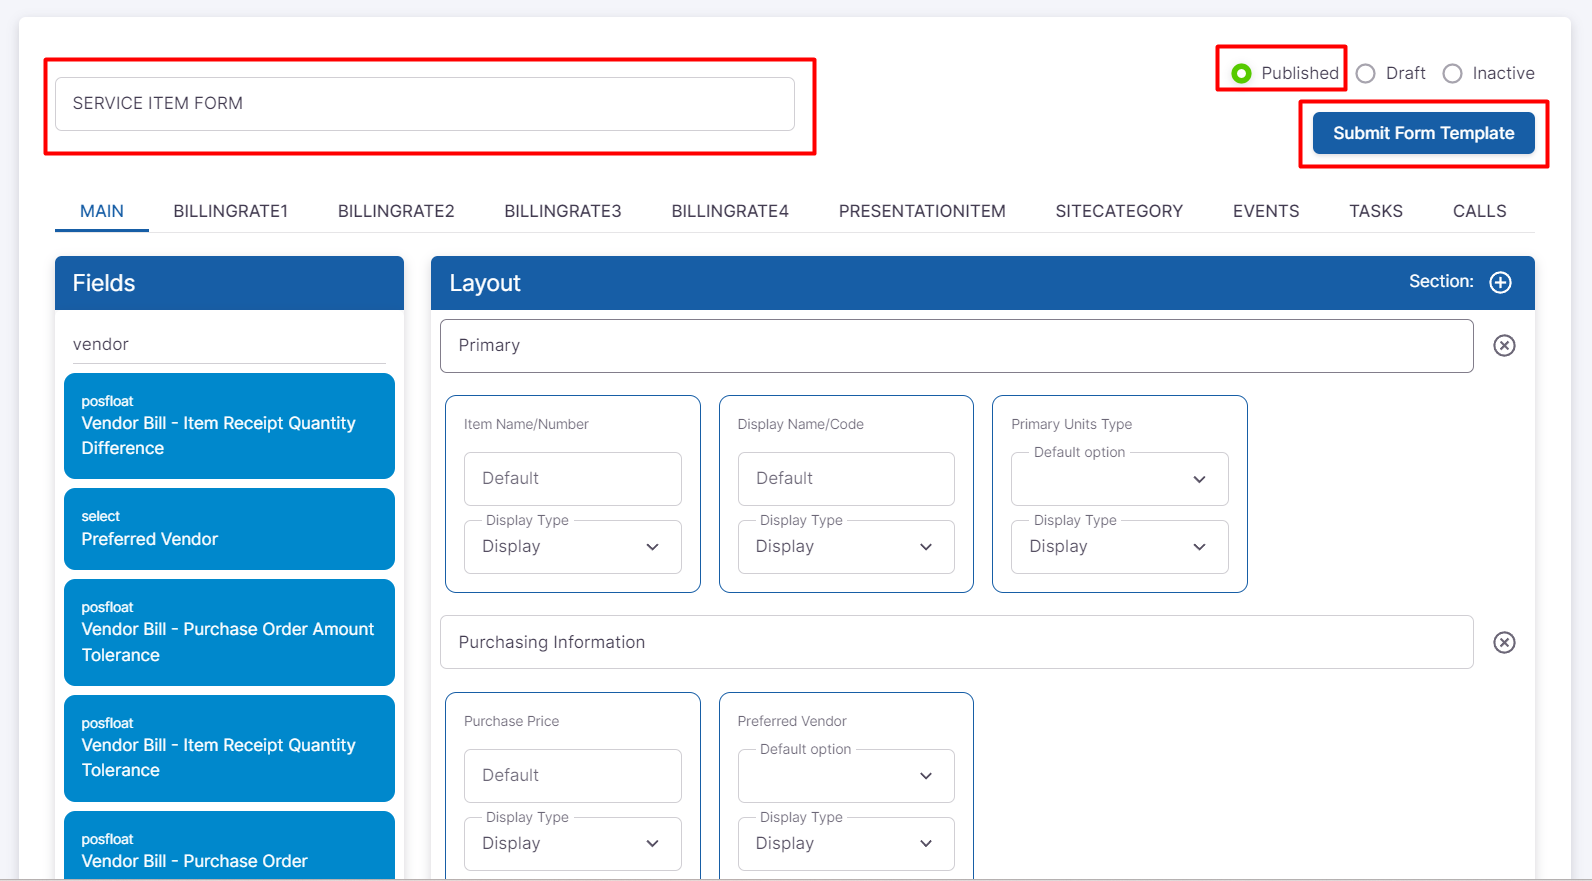Delete the Purchasing Information section
Viewport: 1592px width, 881px height.
coord(1504,642)
